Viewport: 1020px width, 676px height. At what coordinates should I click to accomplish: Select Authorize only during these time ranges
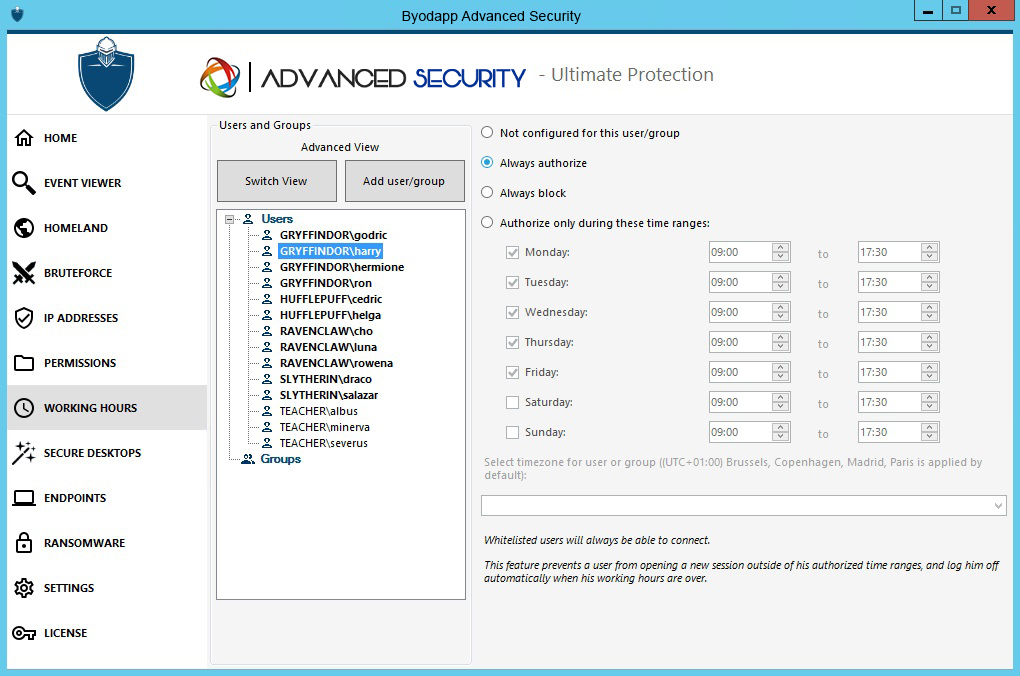click(x=487, y=223)
